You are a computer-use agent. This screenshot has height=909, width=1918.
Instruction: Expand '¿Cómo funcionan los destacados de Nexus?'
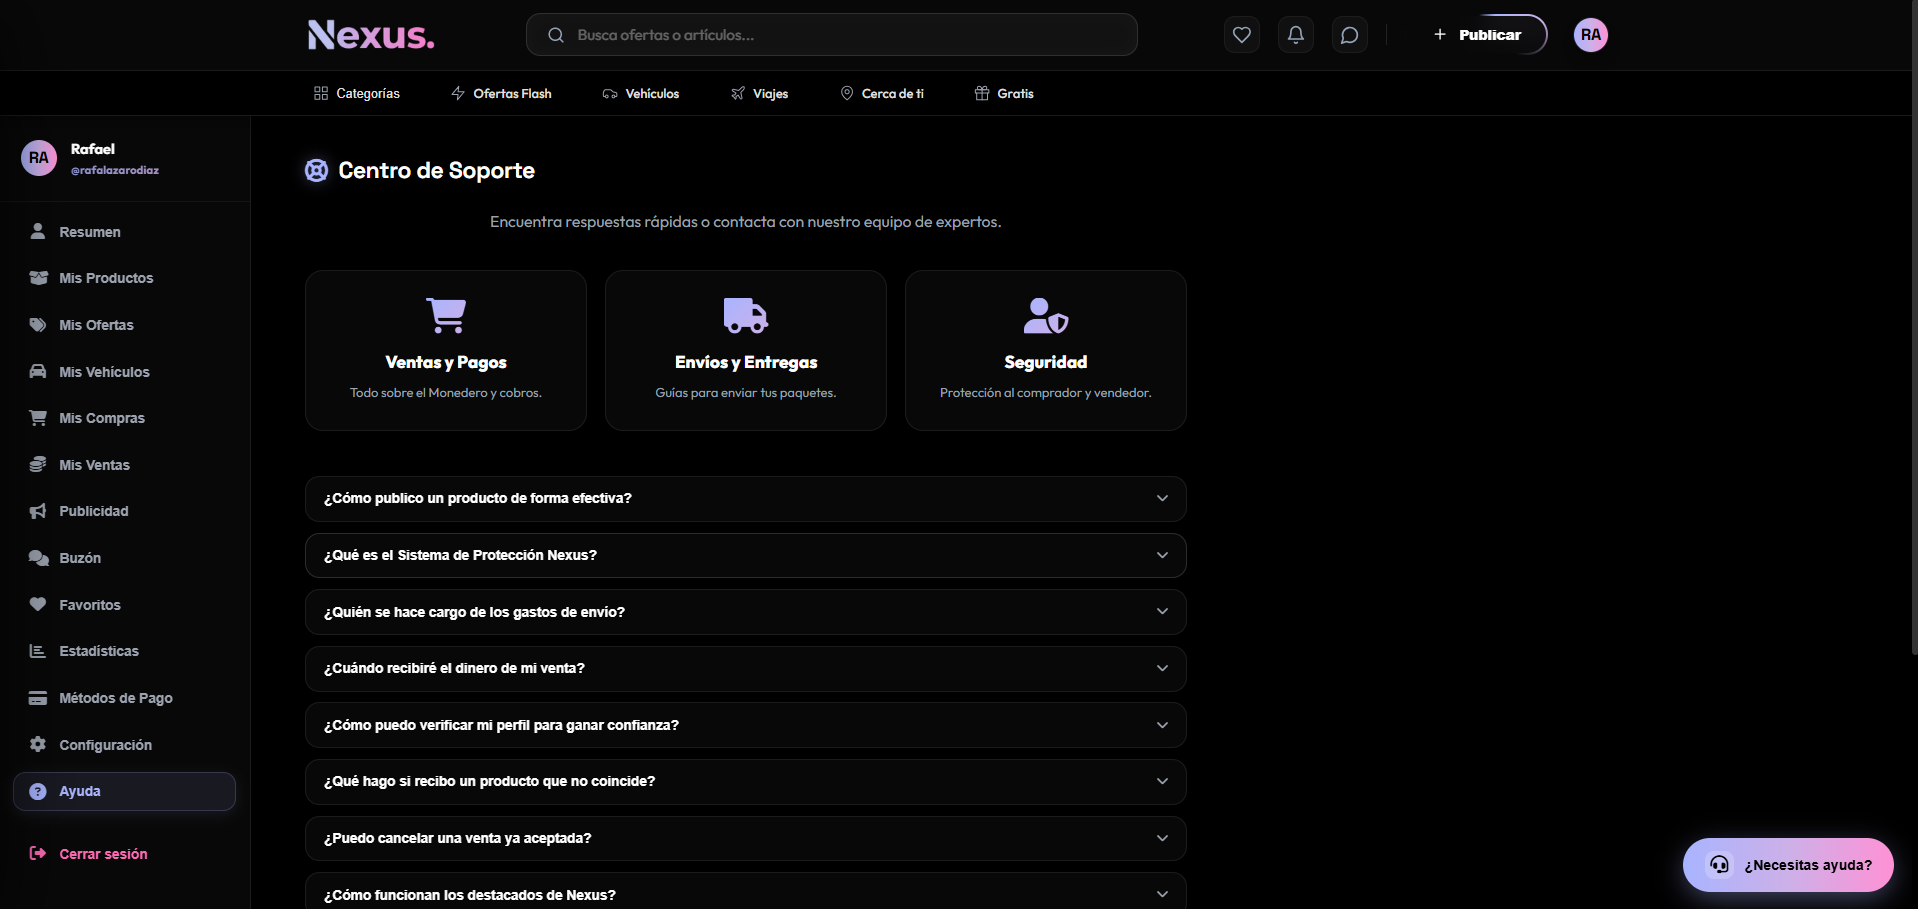[746, 893]
